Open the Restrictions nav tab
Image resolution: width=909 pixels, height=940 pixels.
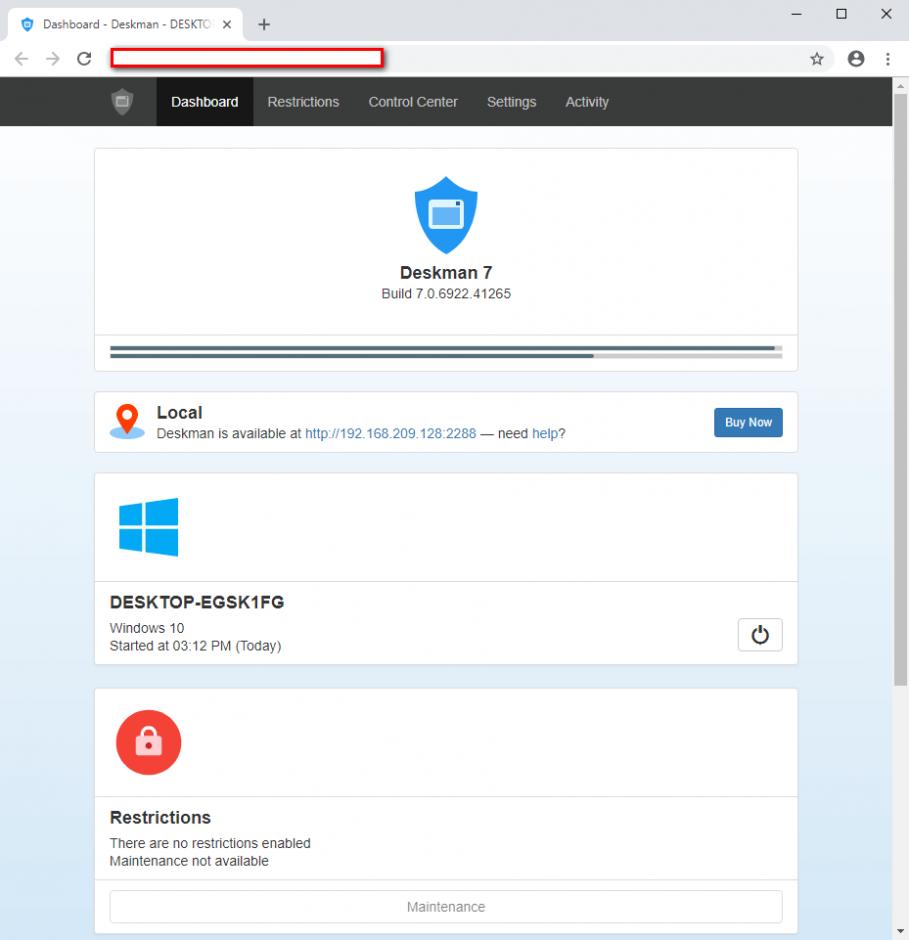click(x=303, y=102)
